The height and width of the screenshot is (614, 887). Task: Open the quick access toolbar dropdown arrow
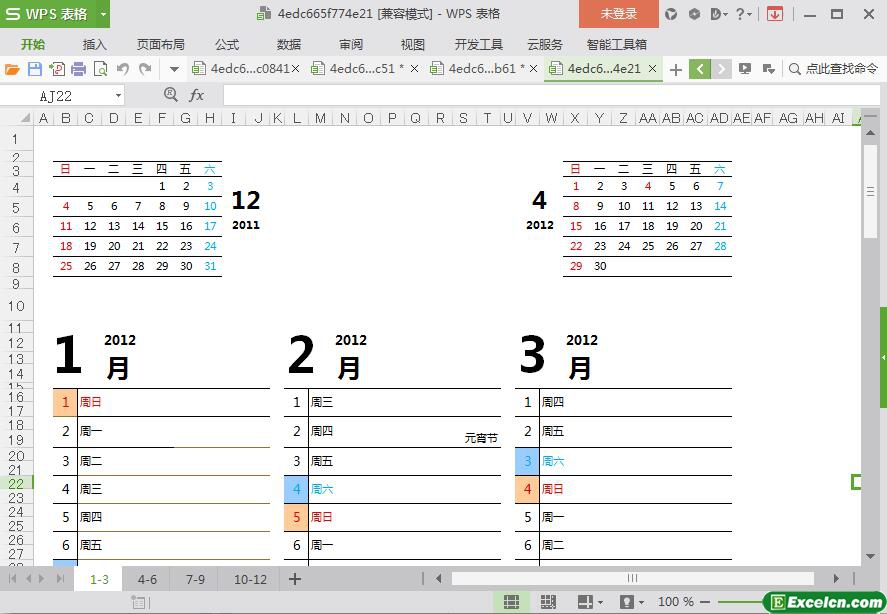tap(174, 69)
